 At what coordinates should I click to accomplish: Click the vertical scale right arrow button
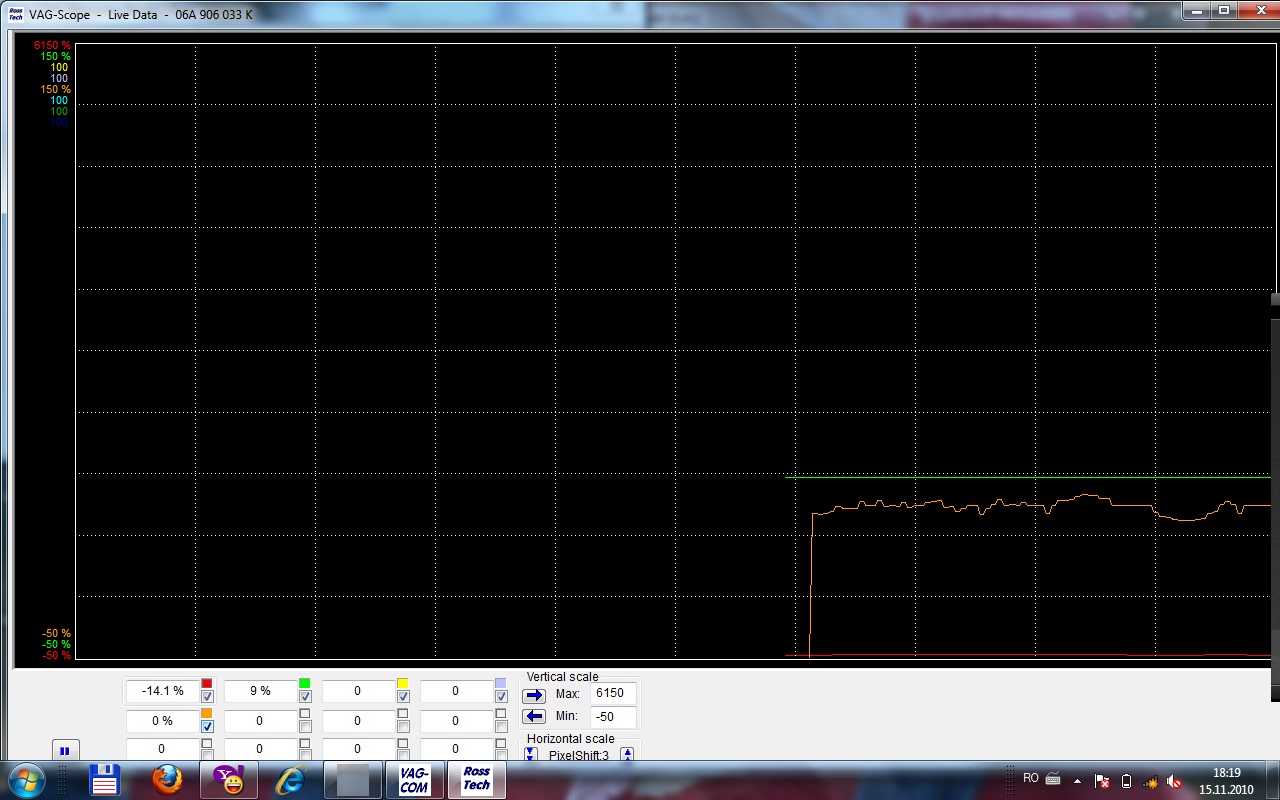coord(534,695)
